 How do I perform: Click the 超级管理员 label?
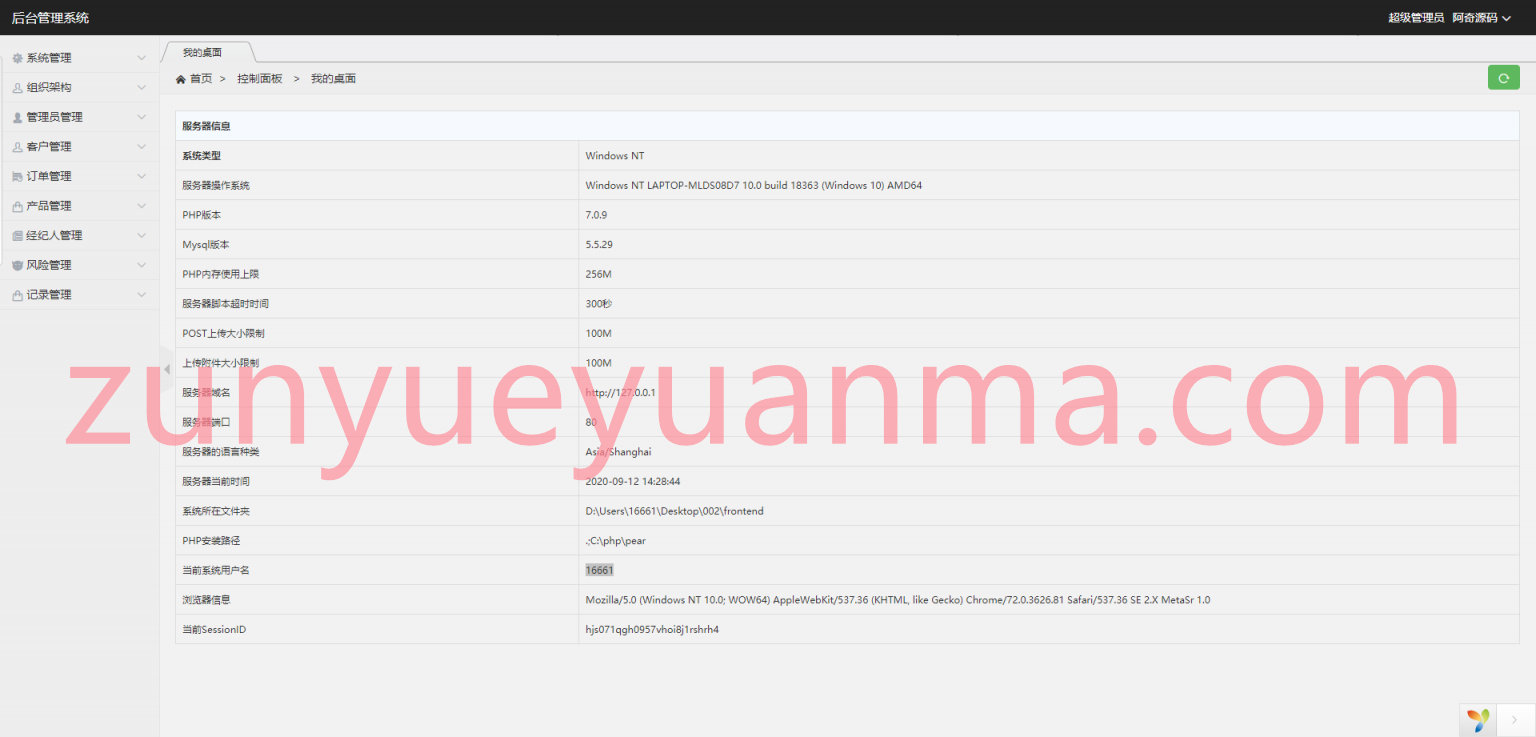click(x=1416, y=18)
